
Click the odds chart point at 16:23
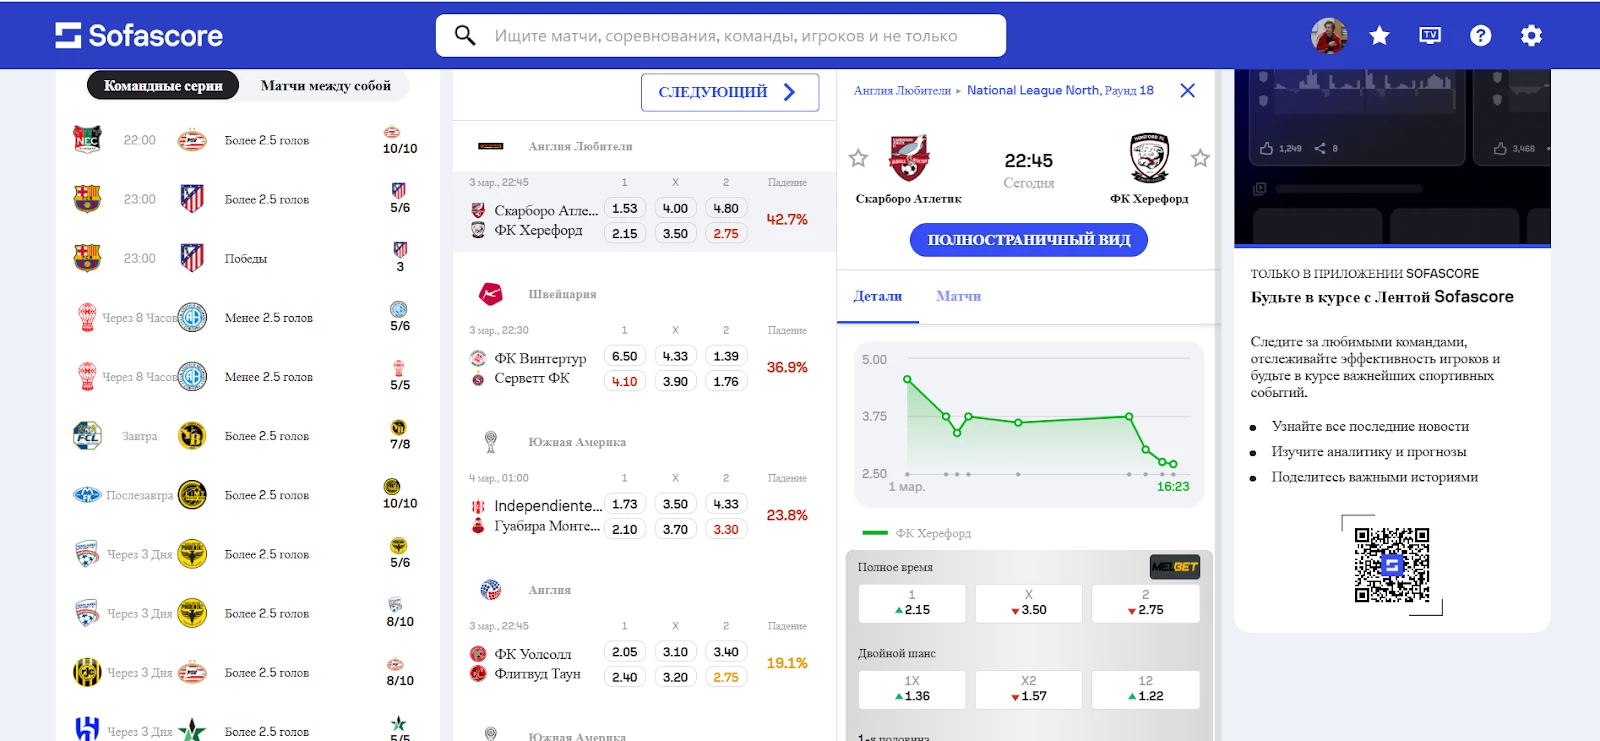(1173, 464)
